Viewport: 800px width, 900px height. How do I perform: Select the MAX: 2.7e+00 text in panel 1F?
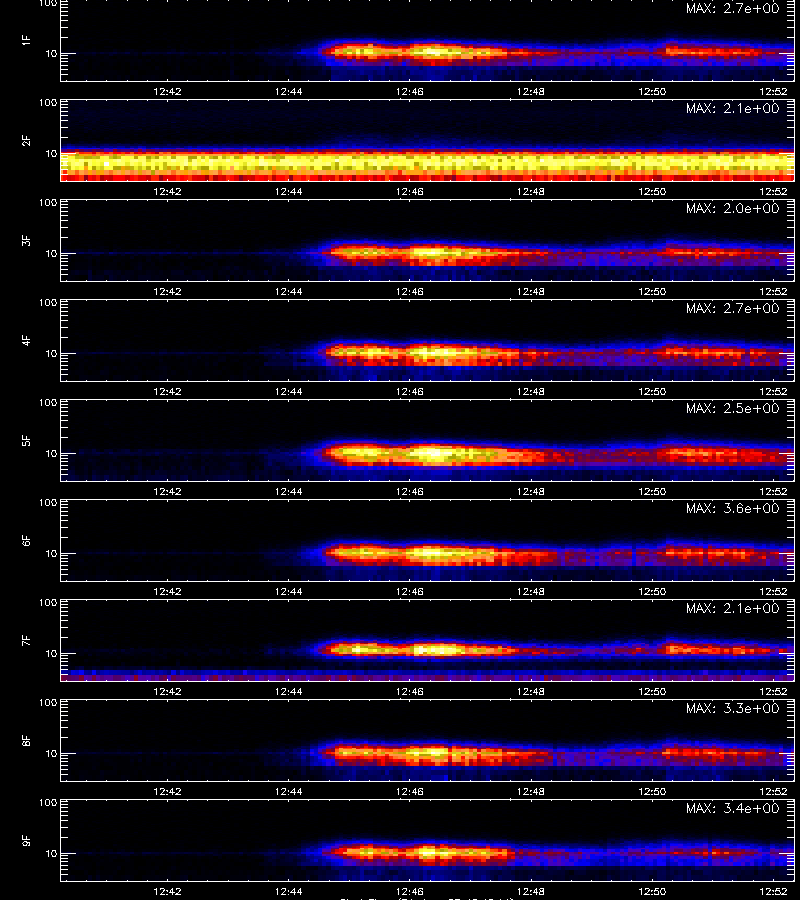click(732, 9)
